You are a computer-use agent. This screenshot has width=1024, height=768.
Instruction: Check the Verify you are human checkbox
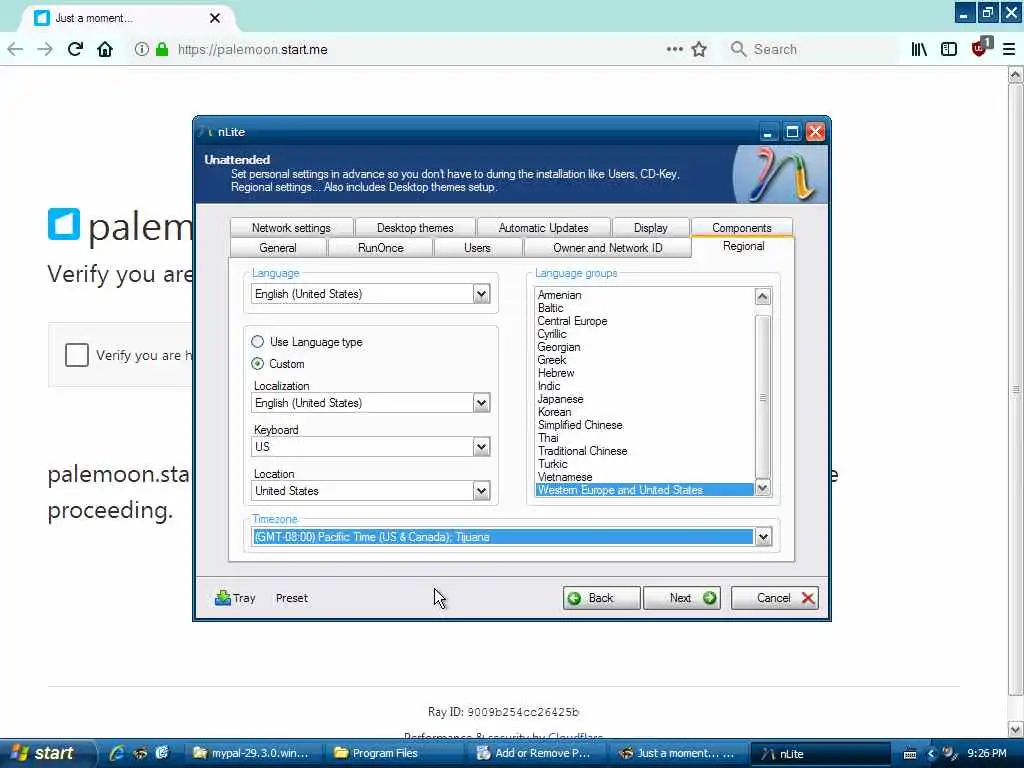point(76,355)
